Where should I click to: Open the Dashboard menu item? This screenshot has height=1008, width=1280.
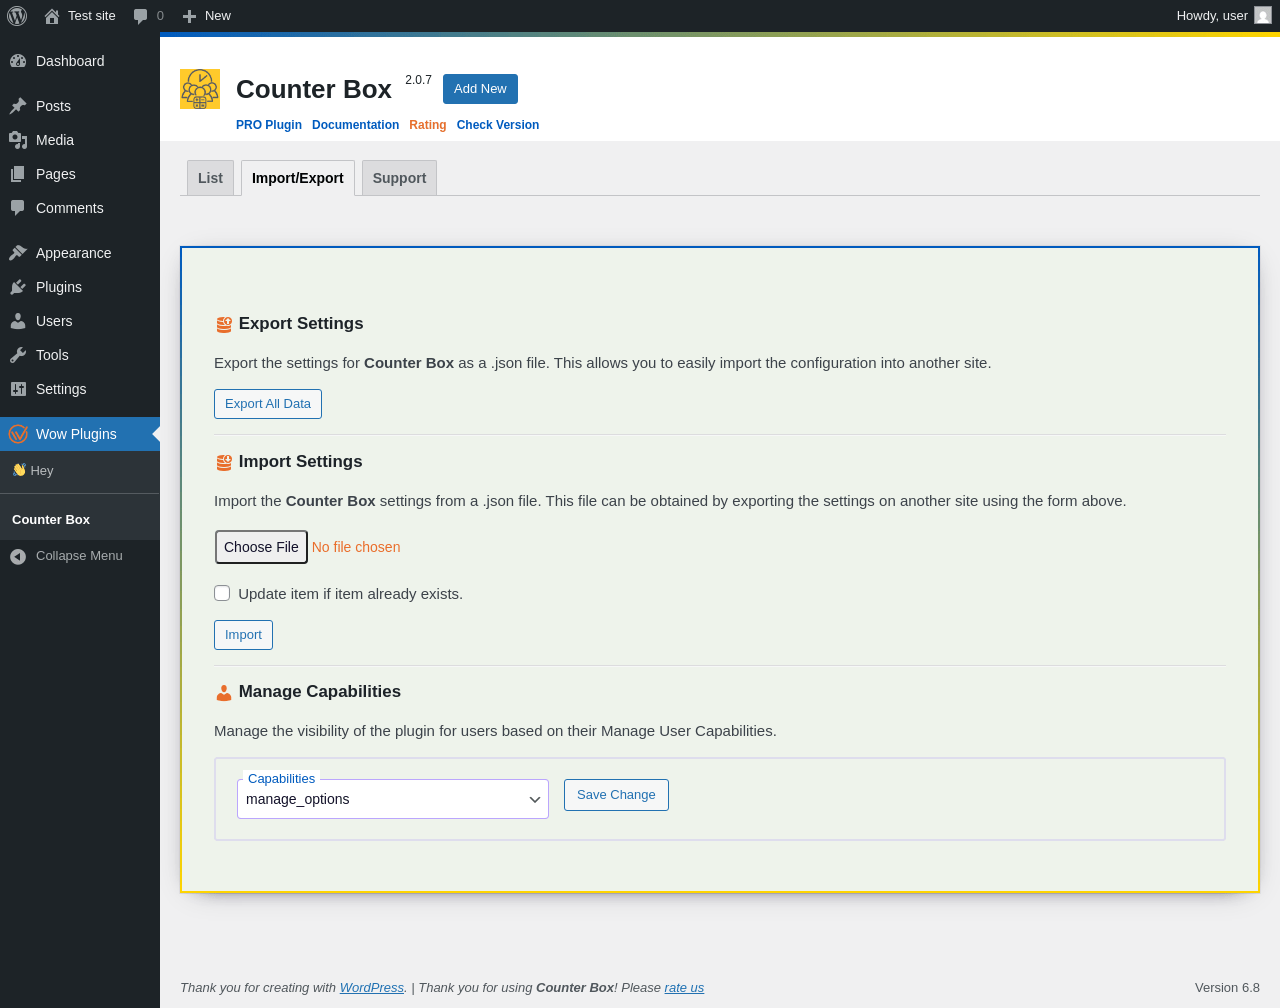tap(80, 61)
